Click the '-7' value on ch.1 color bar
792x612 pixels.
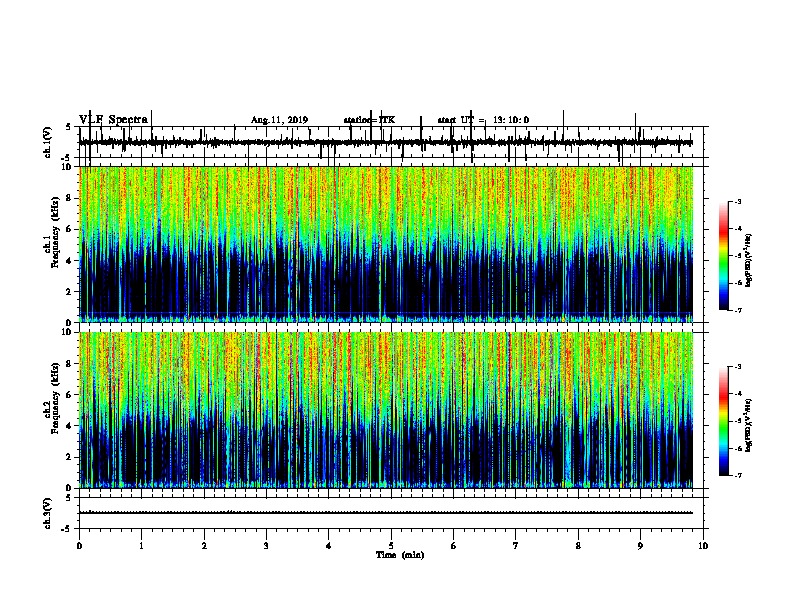pos(737,310)
